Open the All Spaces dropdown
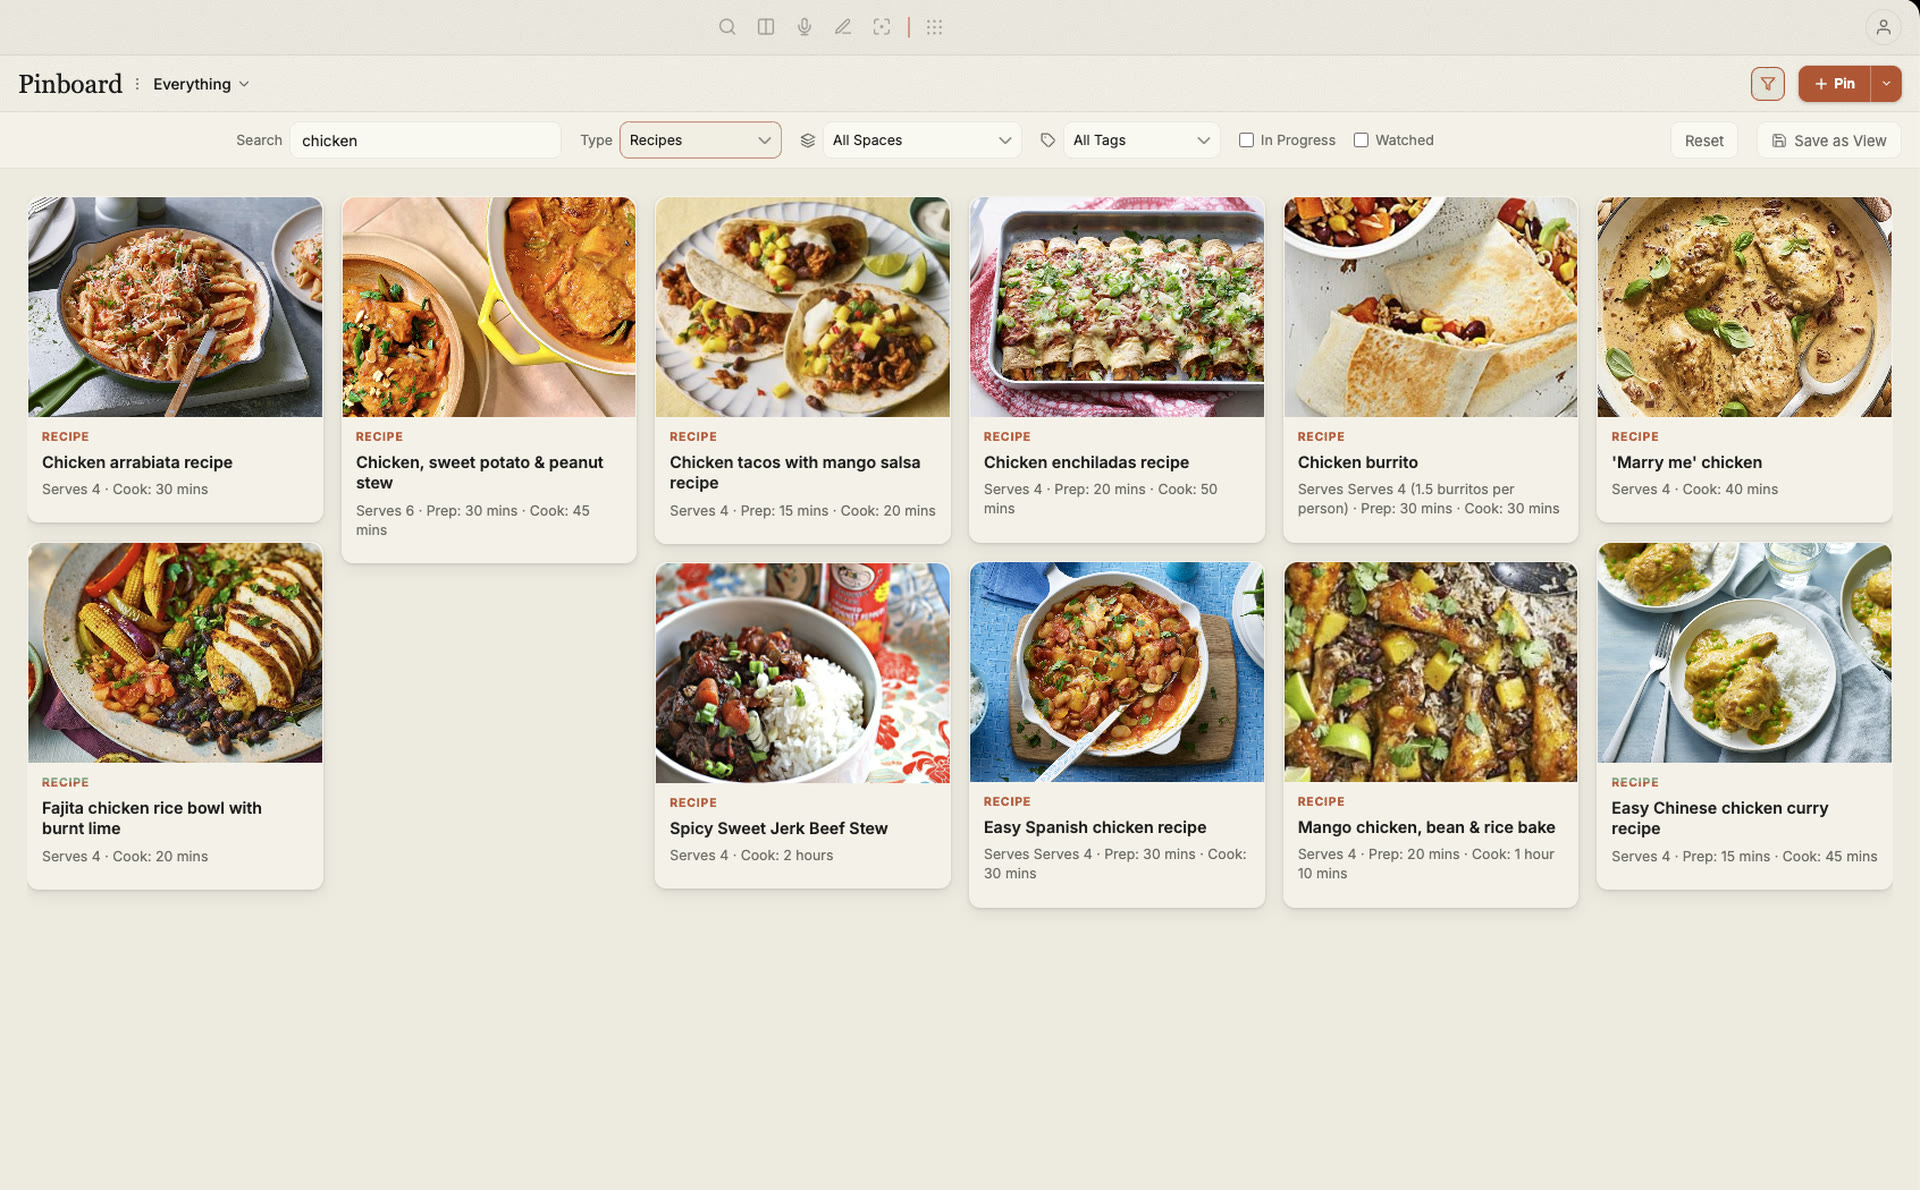The width and height of the screenshot is (1920, 1190). tap(921, 140)
